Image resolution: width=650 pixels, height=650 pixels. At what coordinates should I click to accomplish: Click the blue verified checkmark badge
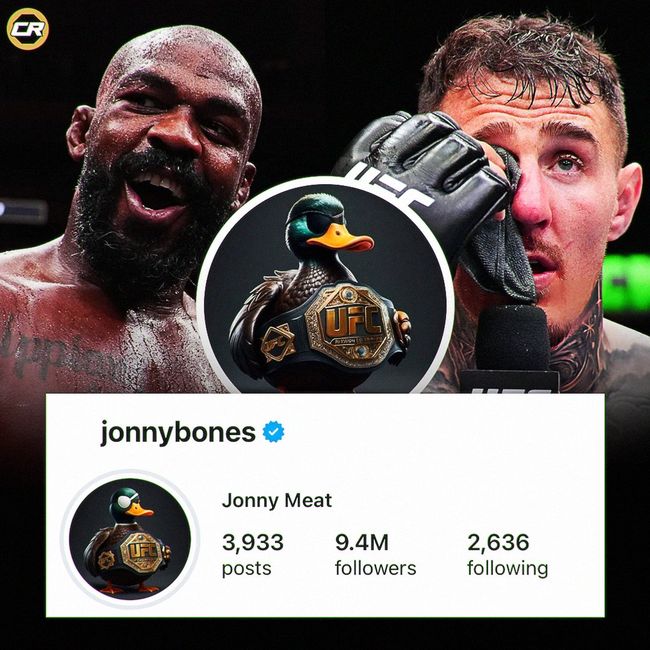[x=274, y=432]
